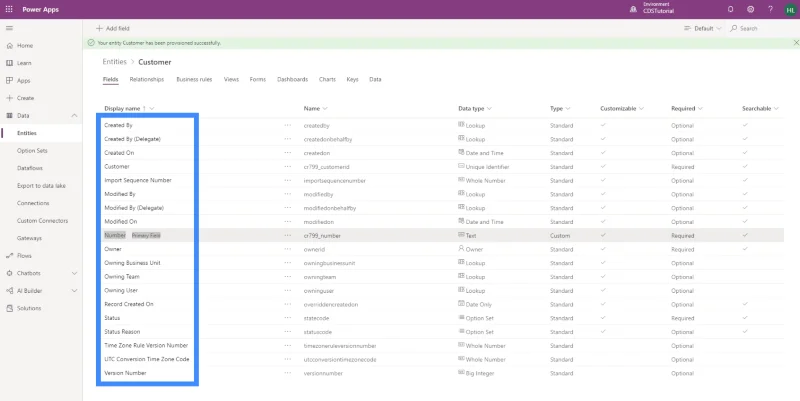Screen dimensions: 800x401
Task: Open Gateways in sidebar
Action: (29, 238)
